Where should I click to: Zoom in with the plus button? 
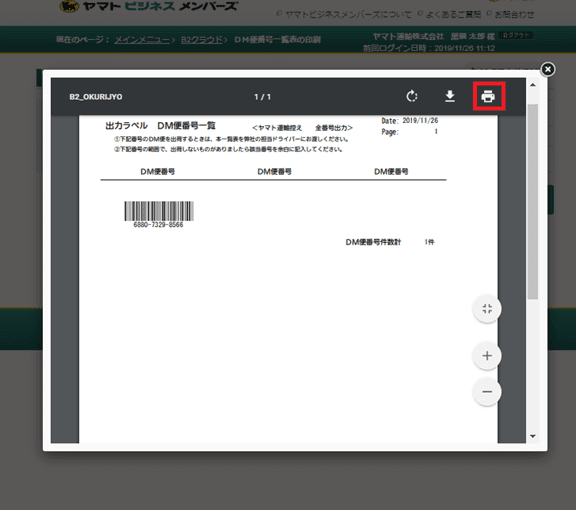point(487,355)
